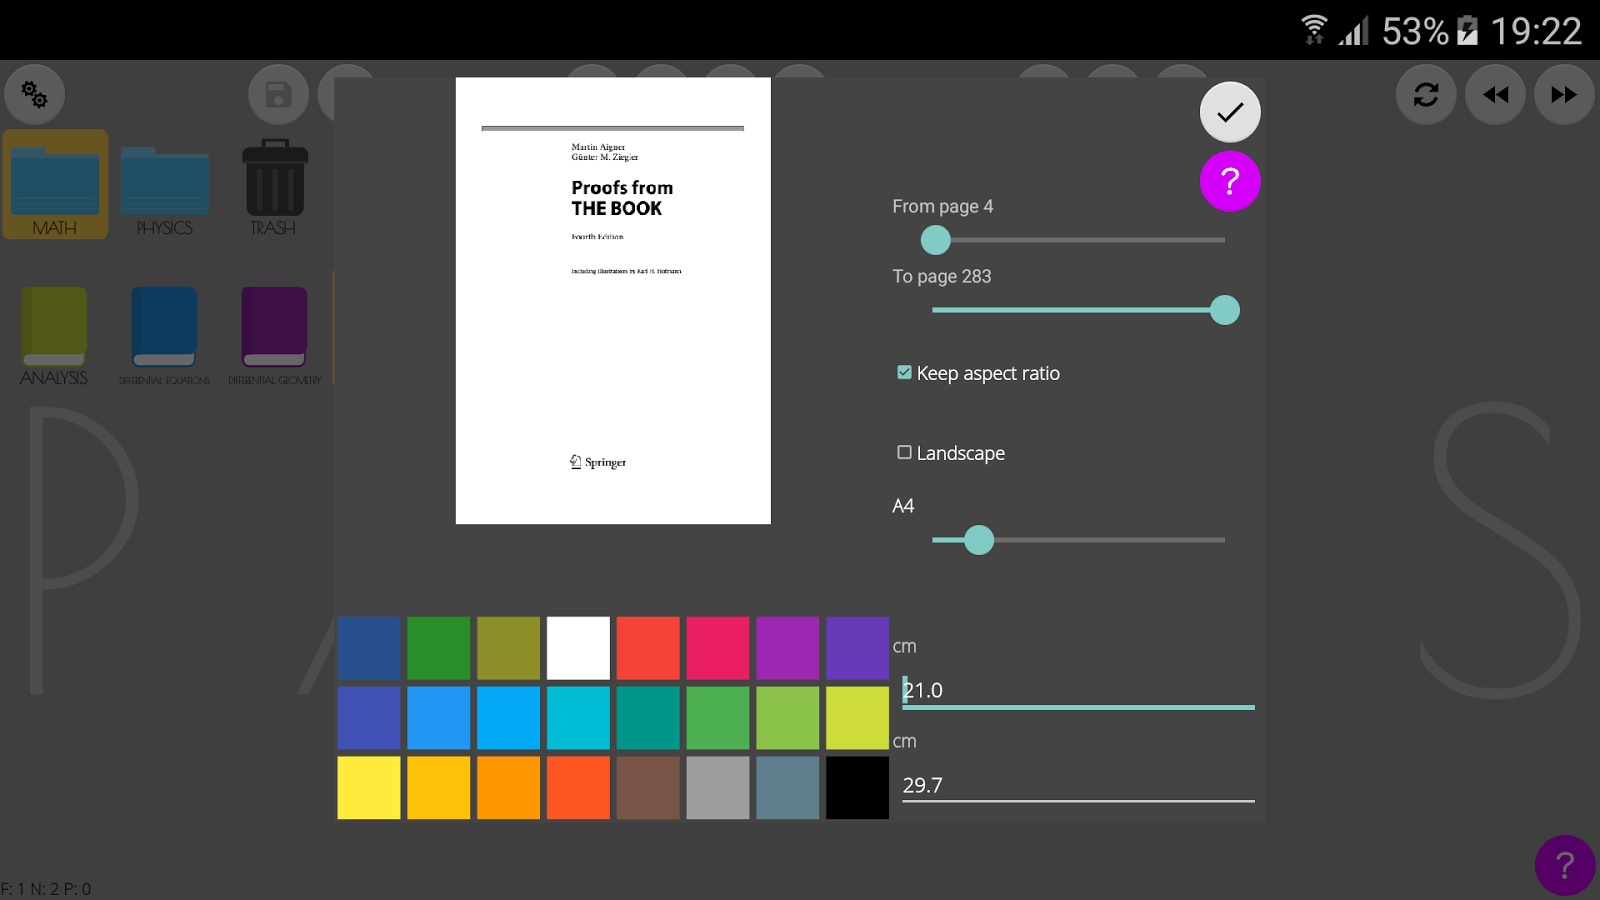Adjust the To page slider handle
Image resolution: width=1600 pixels, height=900 pixels.
coord(1225,310)
